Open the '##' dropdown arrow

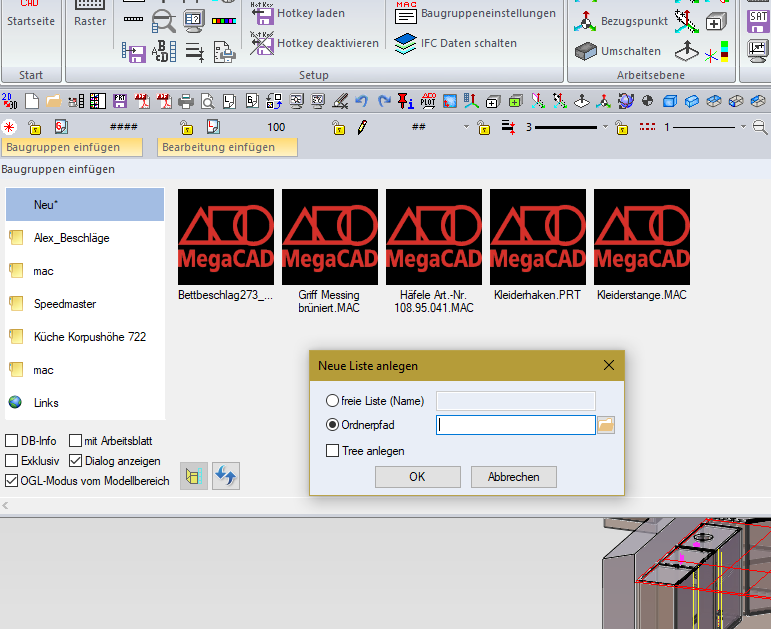click(x=466, y=127)
